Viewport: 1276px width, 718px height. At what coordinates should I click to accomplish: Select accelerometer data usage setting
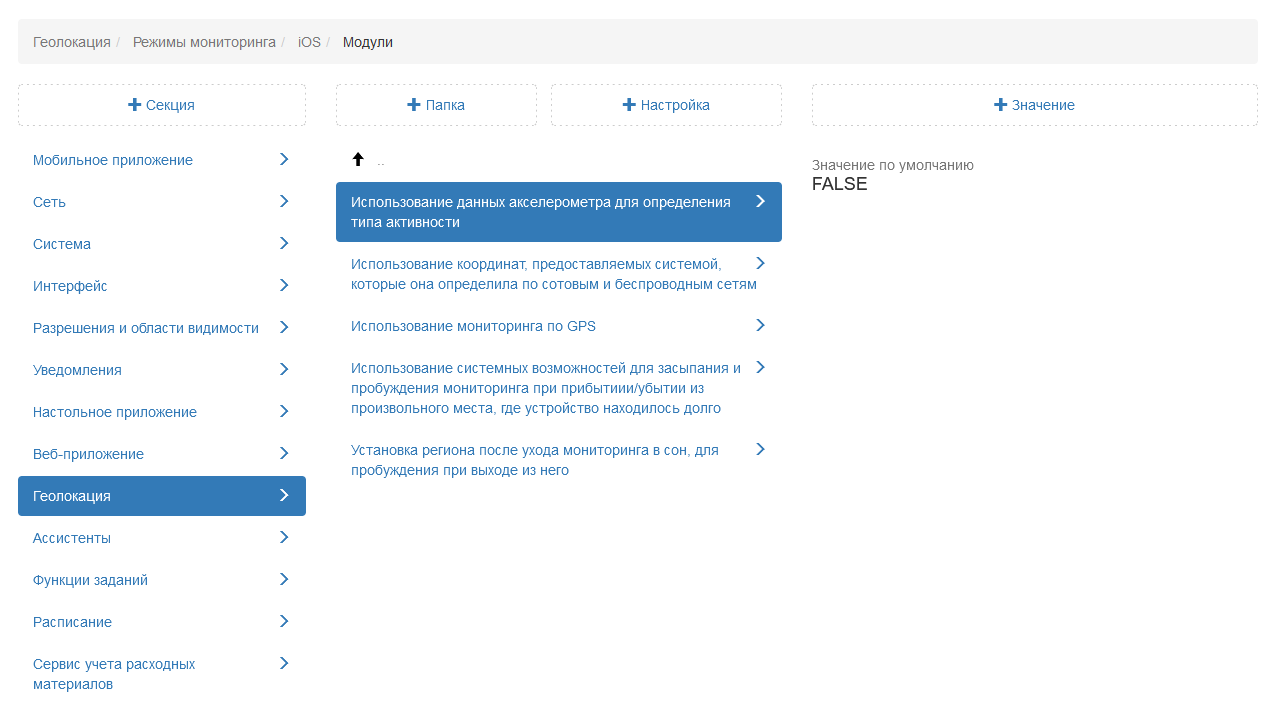[540, 212]
